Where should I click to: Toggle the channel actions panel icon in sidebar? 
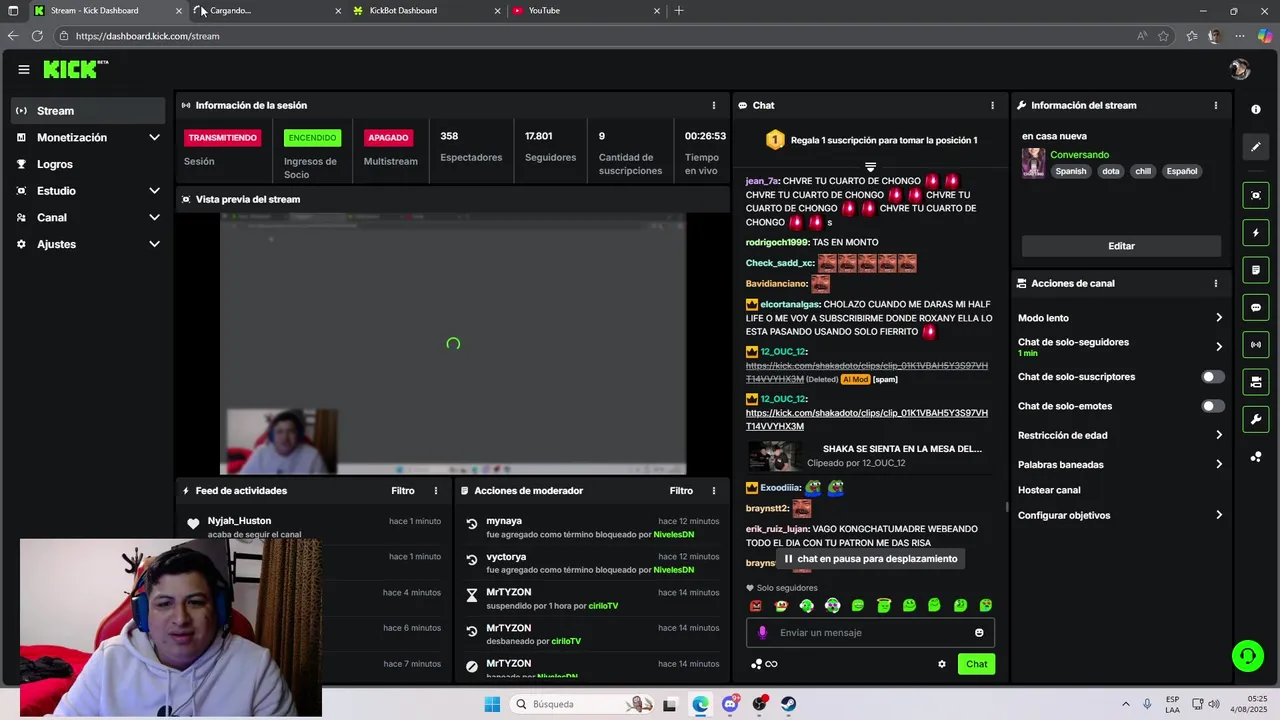[1256, 382]
